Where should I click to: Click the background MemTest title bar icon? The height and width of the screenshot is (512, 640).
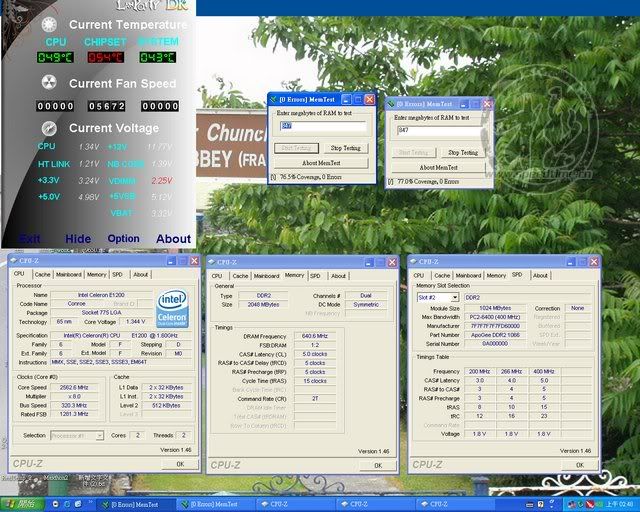pyautogui.click(x=391, y=104)
